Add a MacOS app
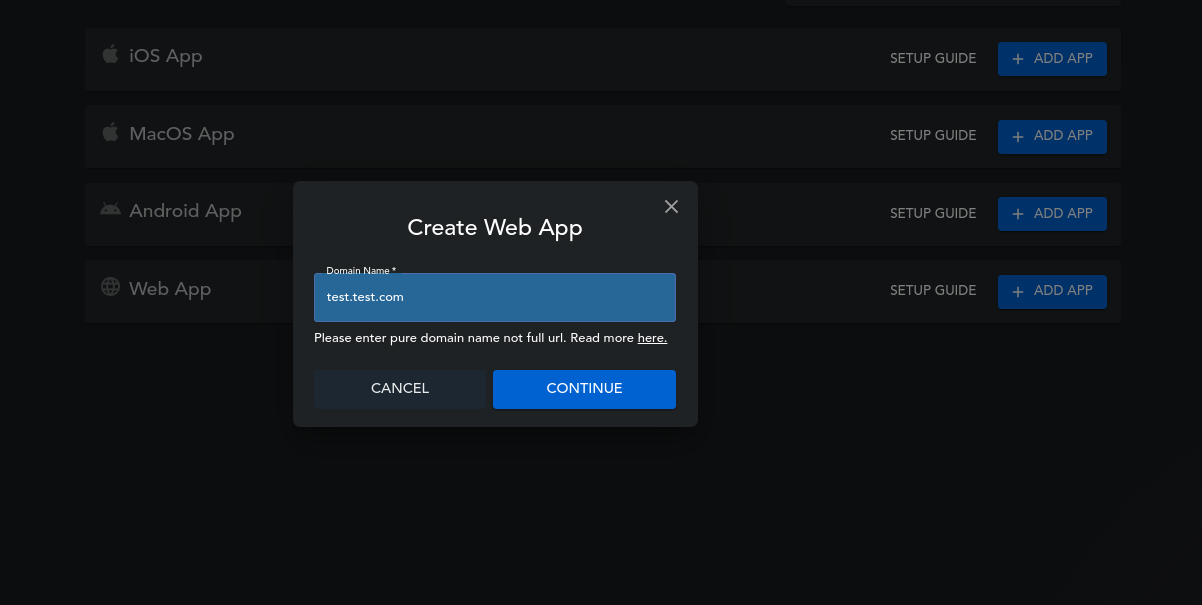The height and width of the screenshot is (605, 1202). pos(1052,136)
